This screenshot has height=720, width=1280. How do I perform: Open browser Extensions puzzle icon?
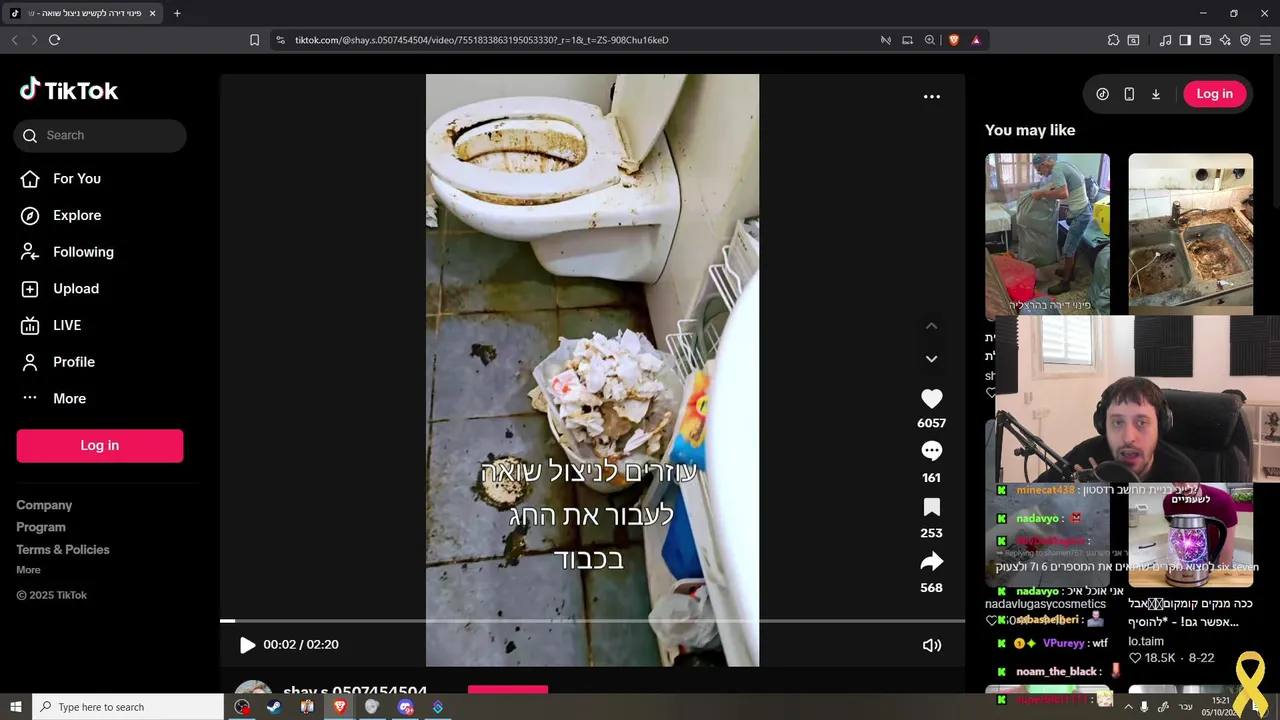[1113, 40]
